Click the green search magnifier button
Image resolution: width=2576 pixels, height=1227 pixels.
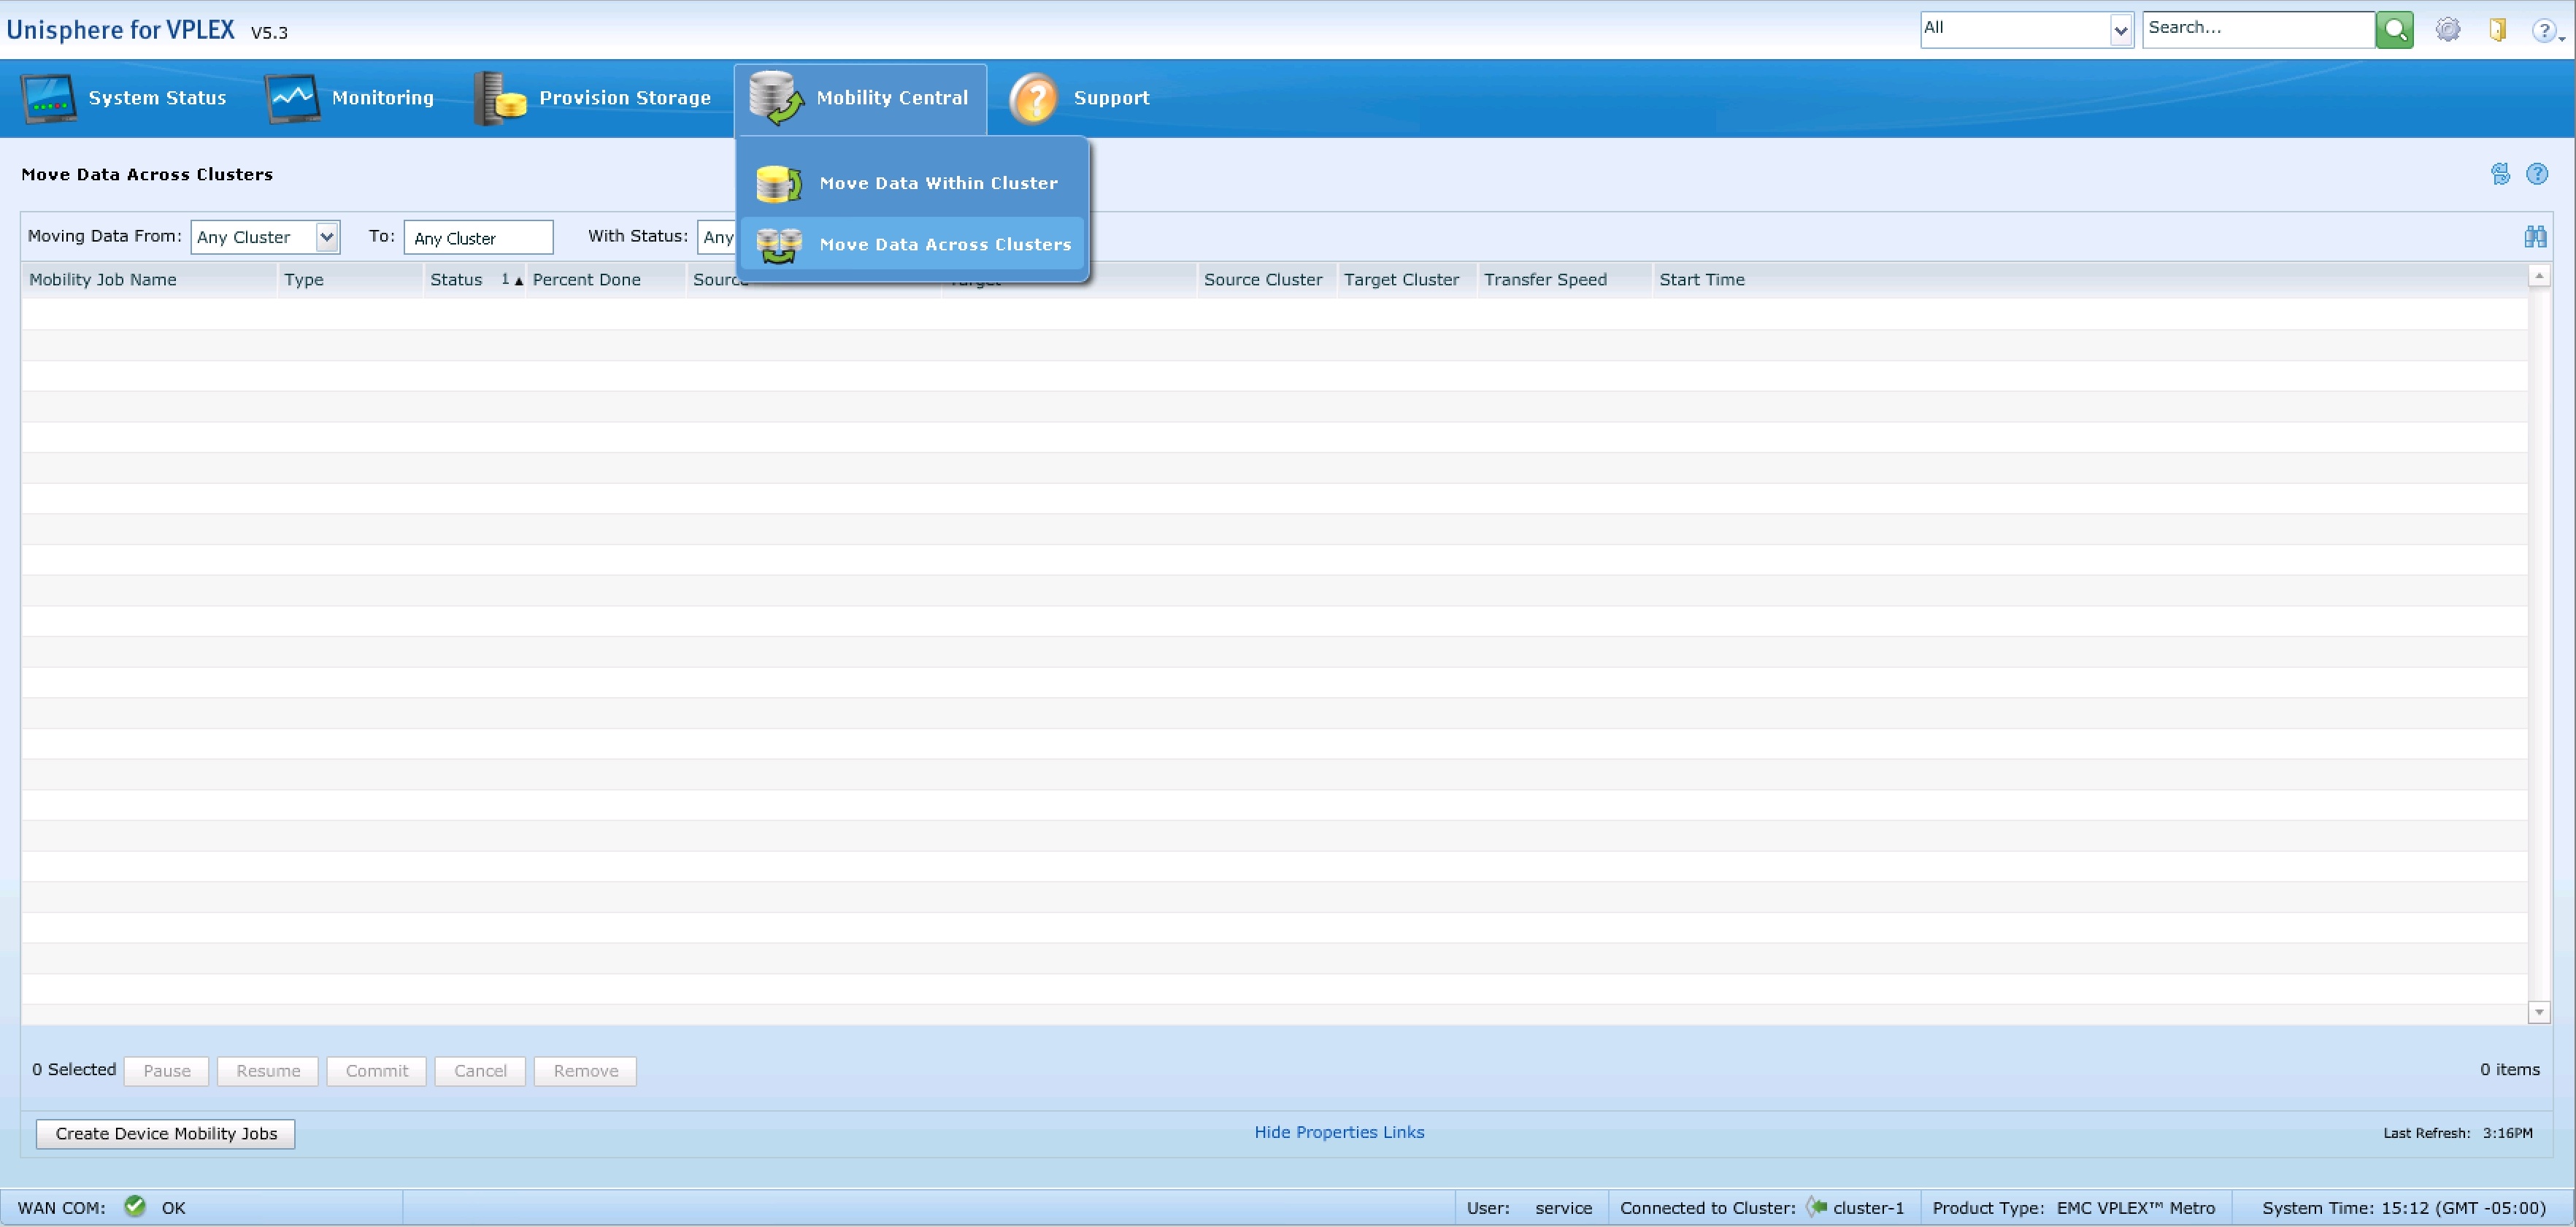(x=2395, y=29)
